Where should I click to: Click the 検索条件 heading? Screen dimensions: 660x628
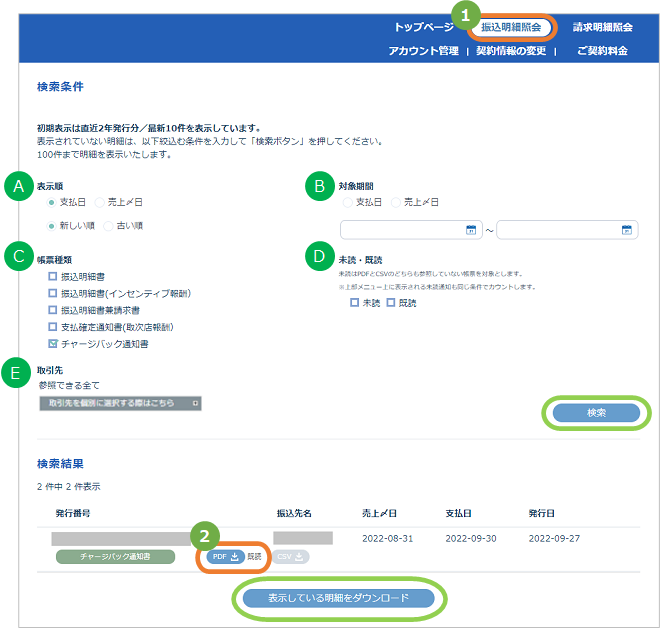pyautogui.click(x=60, y=87)
